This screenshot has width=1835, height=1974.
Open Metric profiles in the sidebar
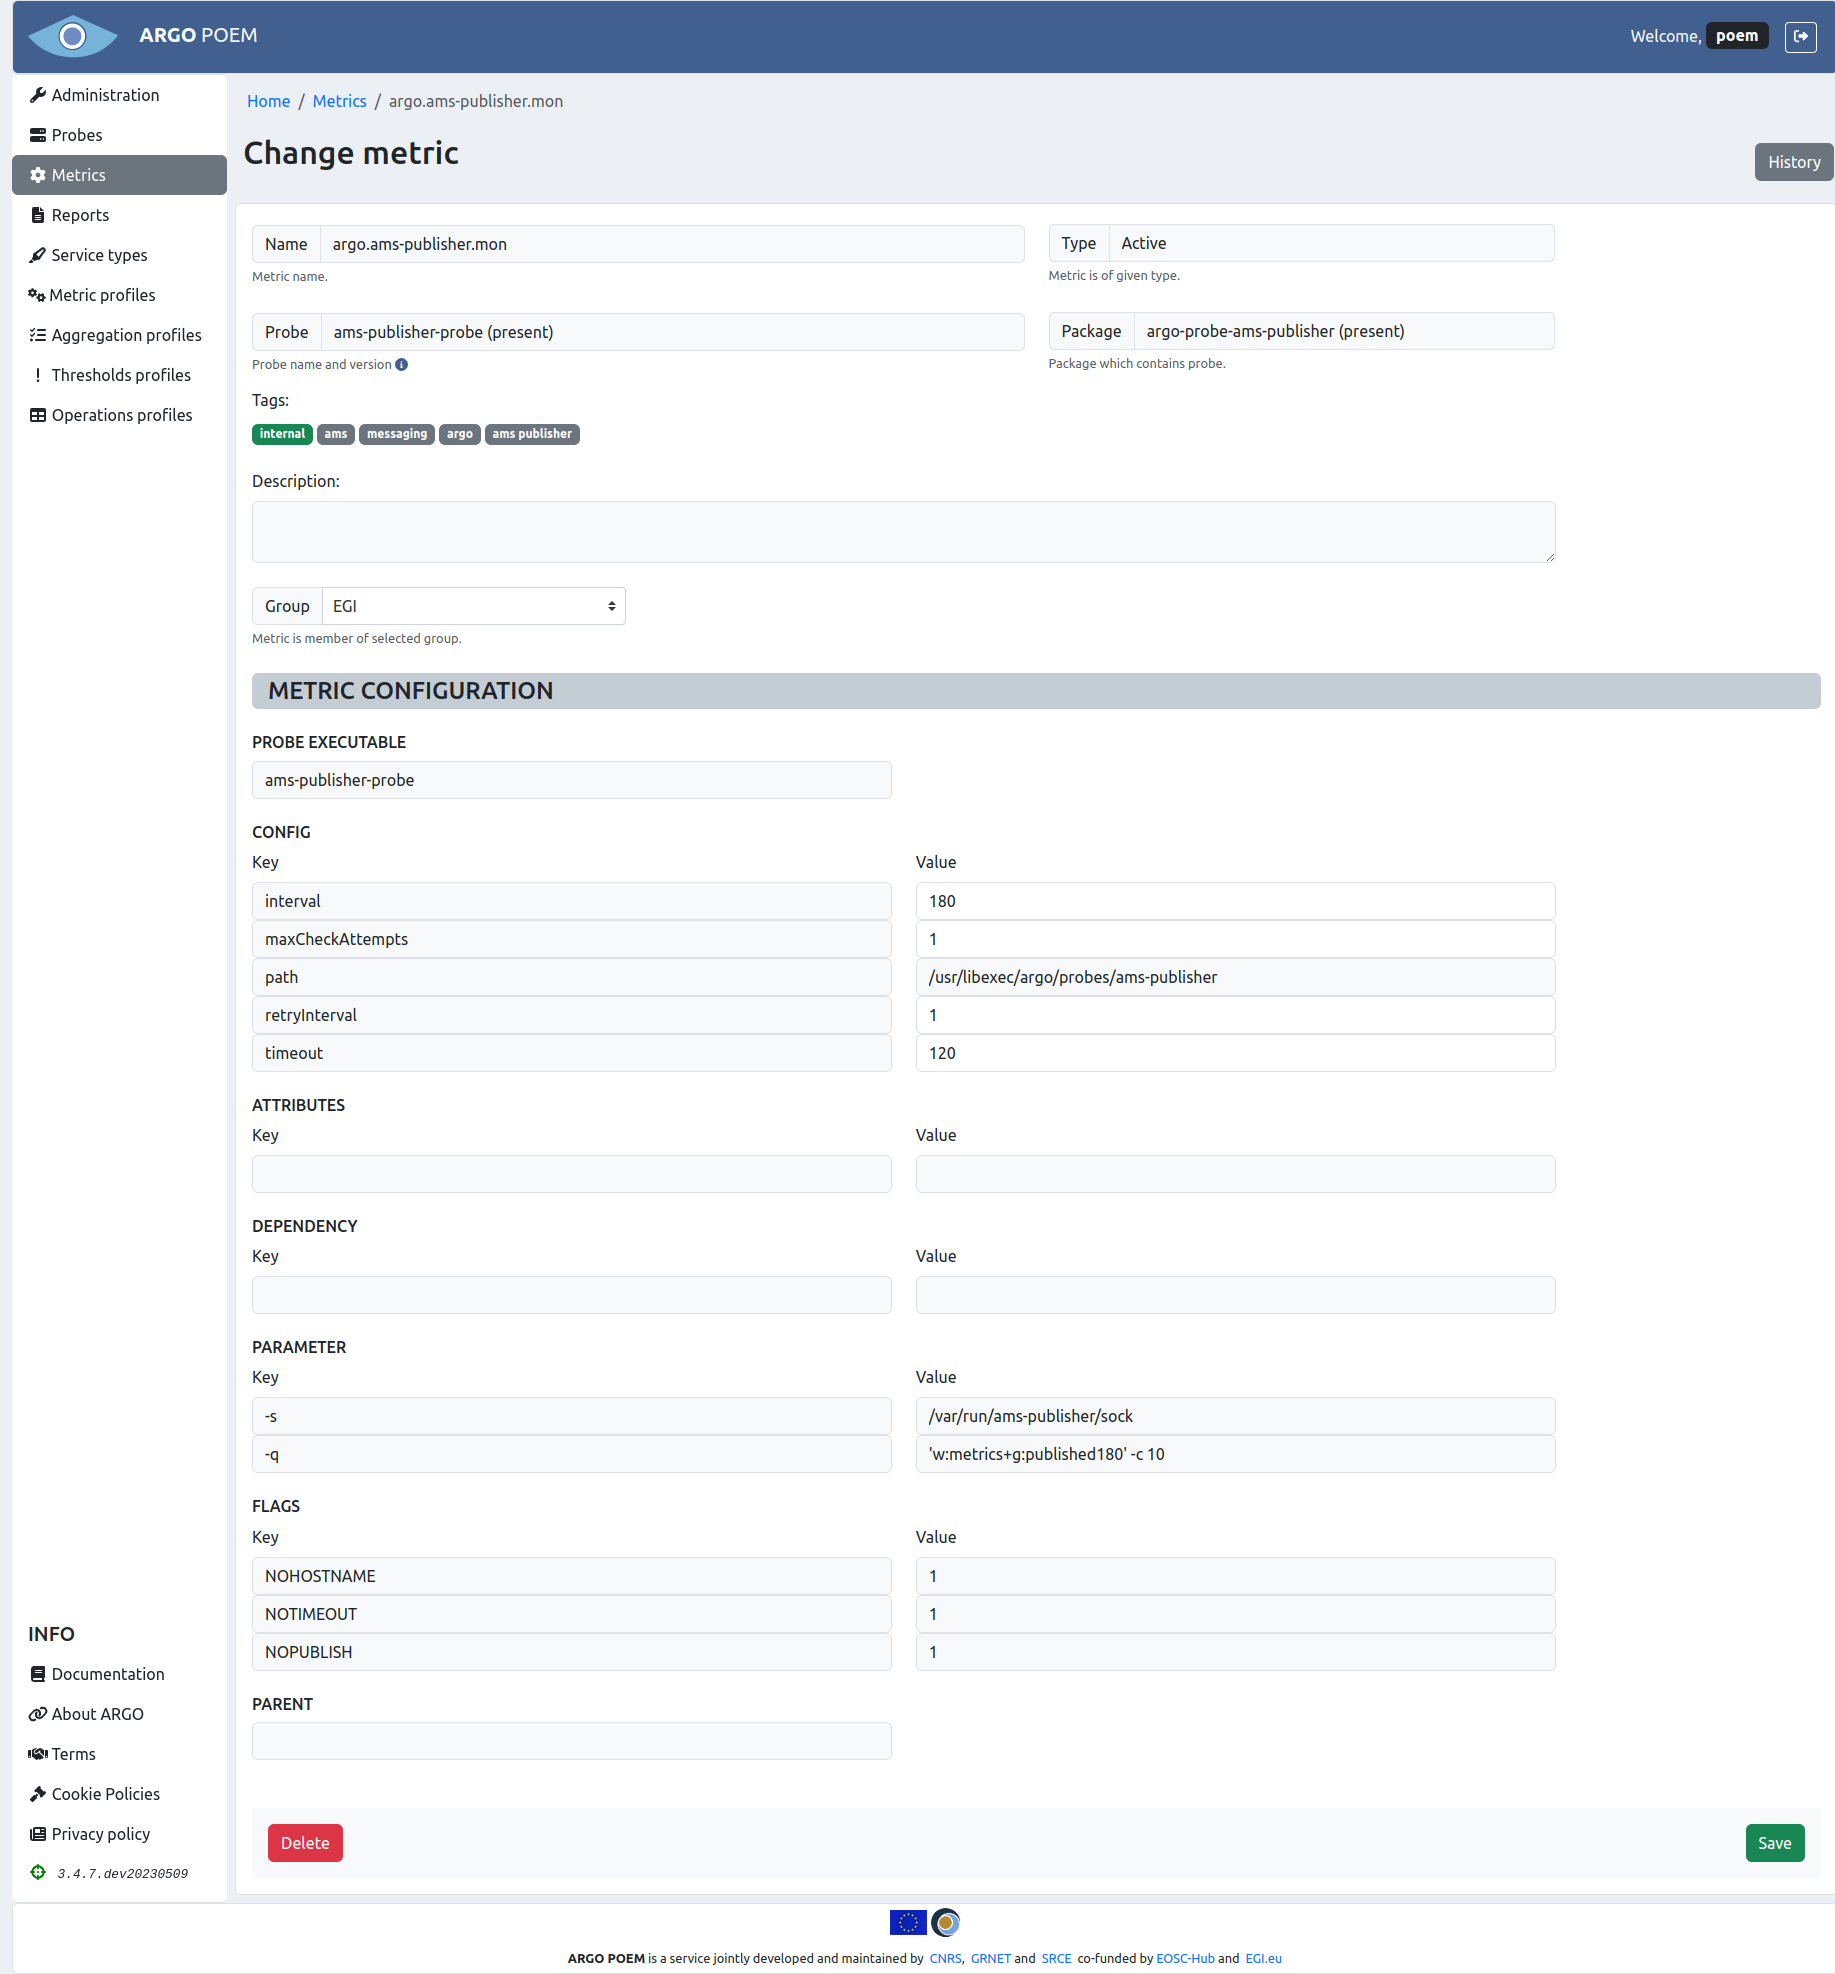pyautogui.click(x=102, y=295)
